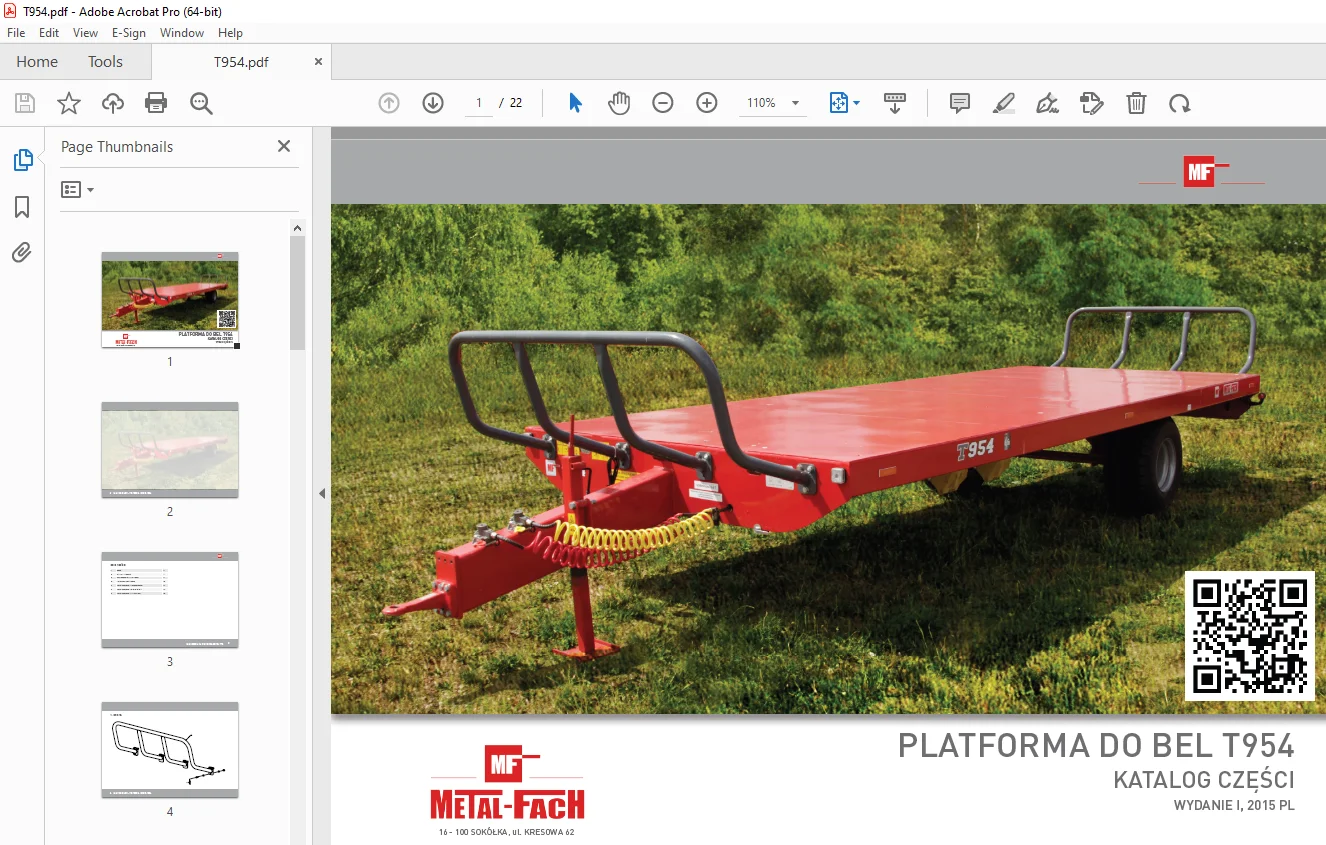This screenshot has width=1326, height=845.
Task: Click the scrolling mode keyboard icon
Action: pos(895,103)
